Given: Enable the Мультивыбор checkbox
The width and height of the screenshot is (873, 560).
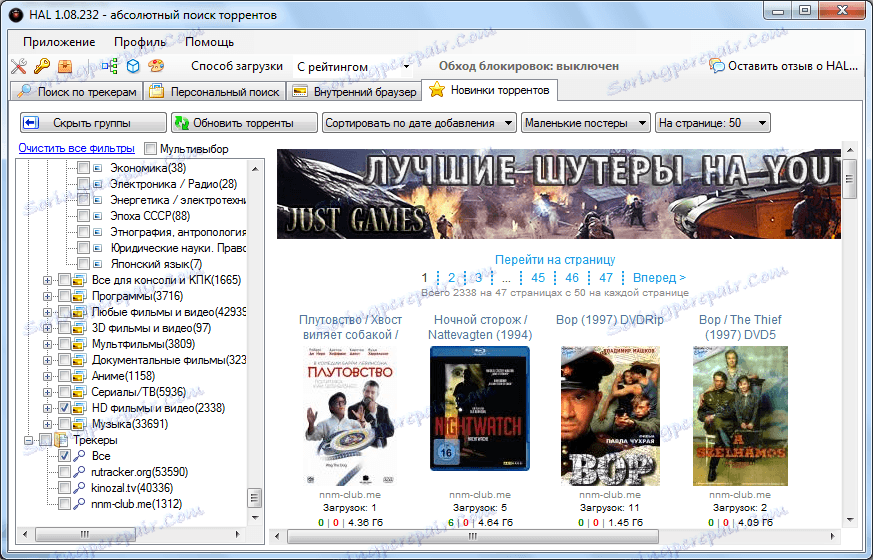Looking at the screenshot, I should pos(150,149).
